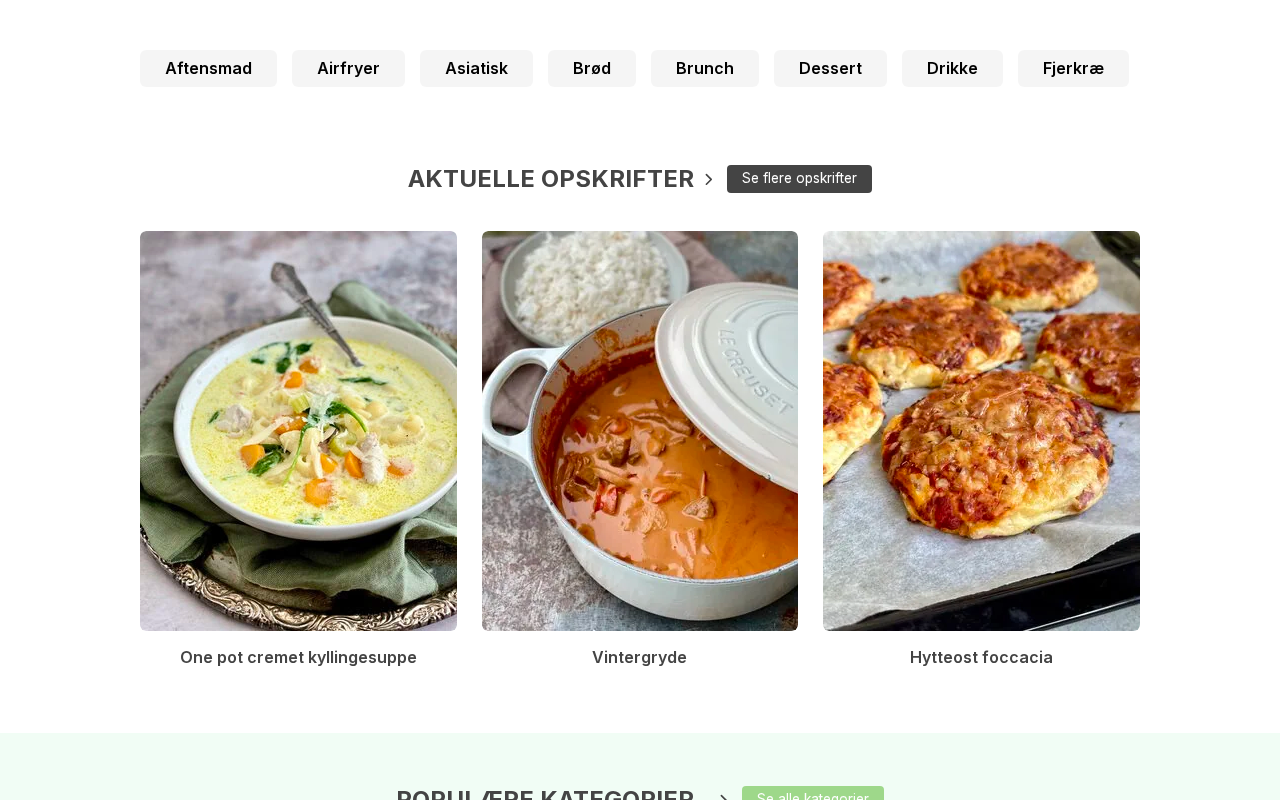Open the creamy chicken soup photo
The image size is (1280, 800).
click(x=298, y=431)
